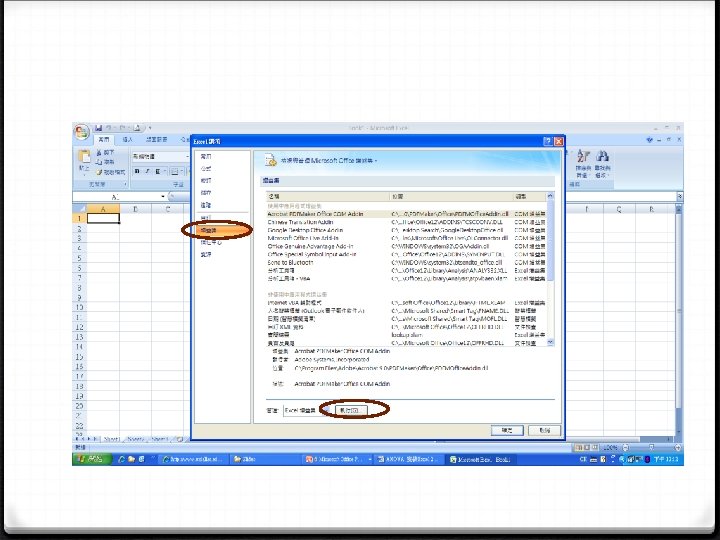The image size is (720, 540).
Task: Select Acrobat PDFMaker Office COM Addin row
Action: (406, 214)
